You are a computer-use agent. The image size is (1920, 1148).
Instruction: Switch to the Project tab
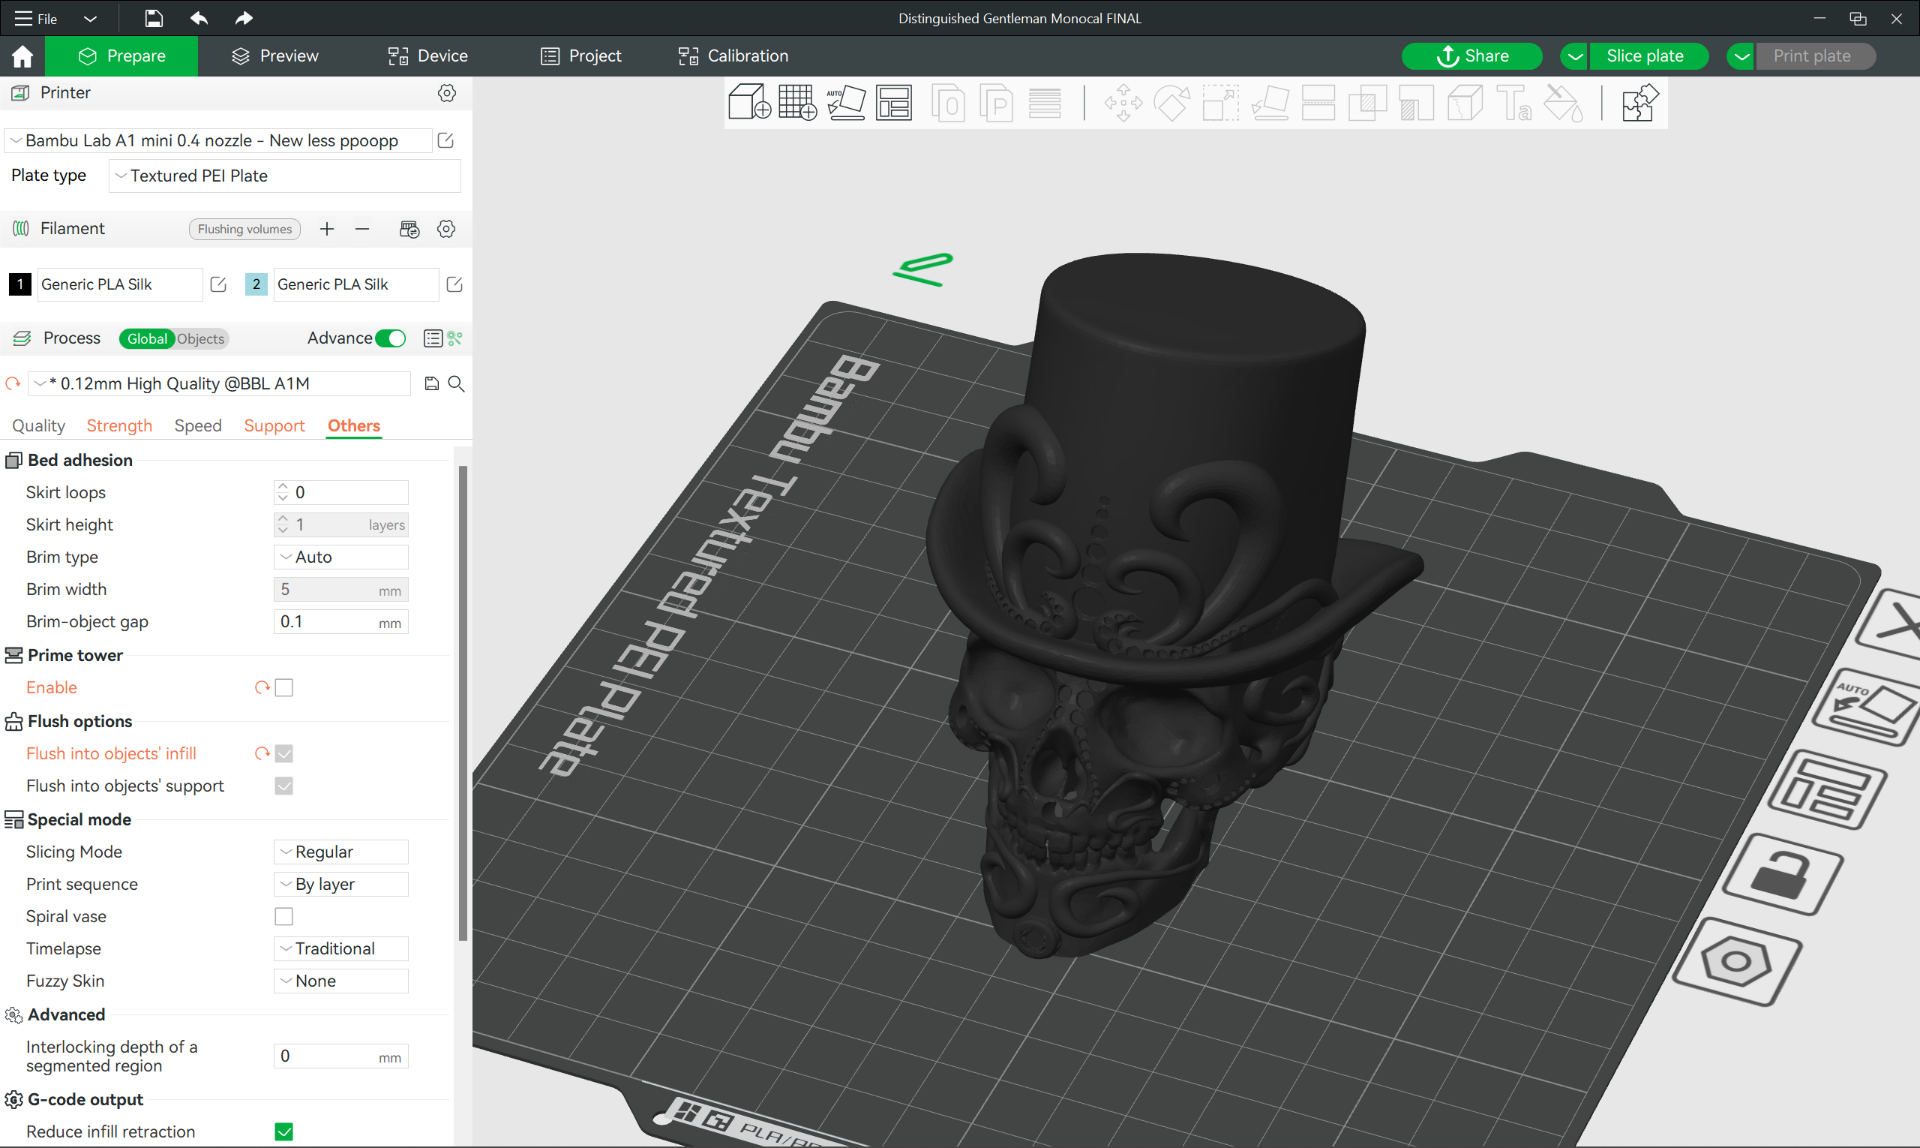(581, 57)
